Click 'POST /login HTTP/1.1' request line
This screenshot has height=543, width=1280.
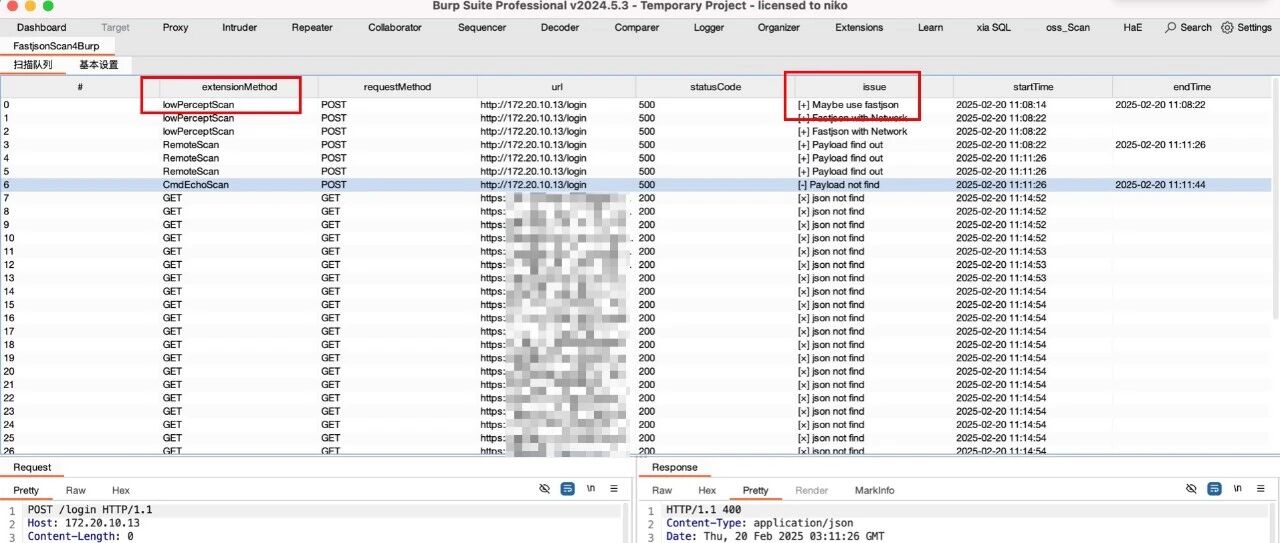click(x=90, y=510)
